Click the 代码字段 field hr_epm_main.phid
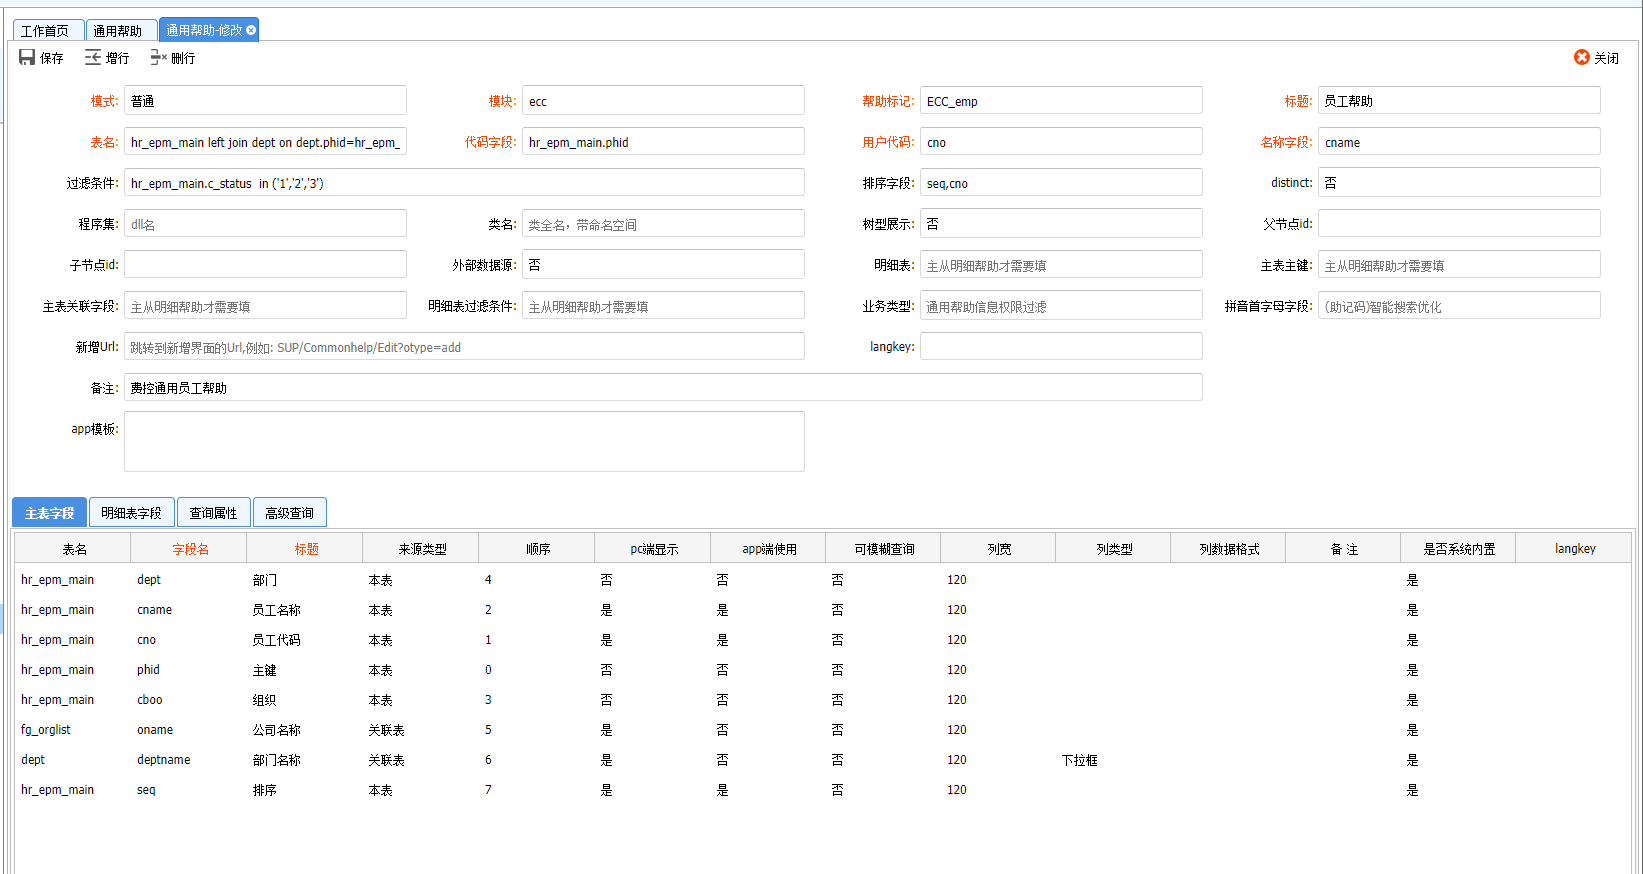Image resolution: width=1643 pixels, height=874 pixels. [x=663, y=141]
